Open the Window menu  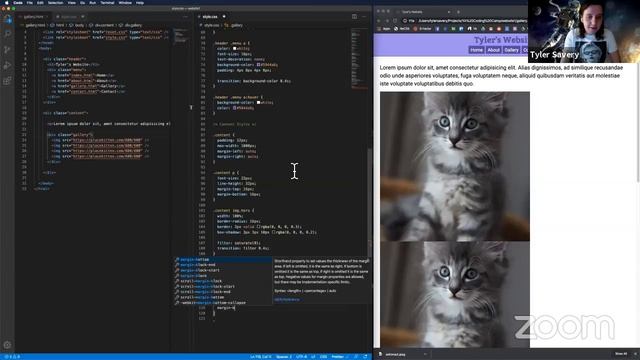[x=125, y=2]
